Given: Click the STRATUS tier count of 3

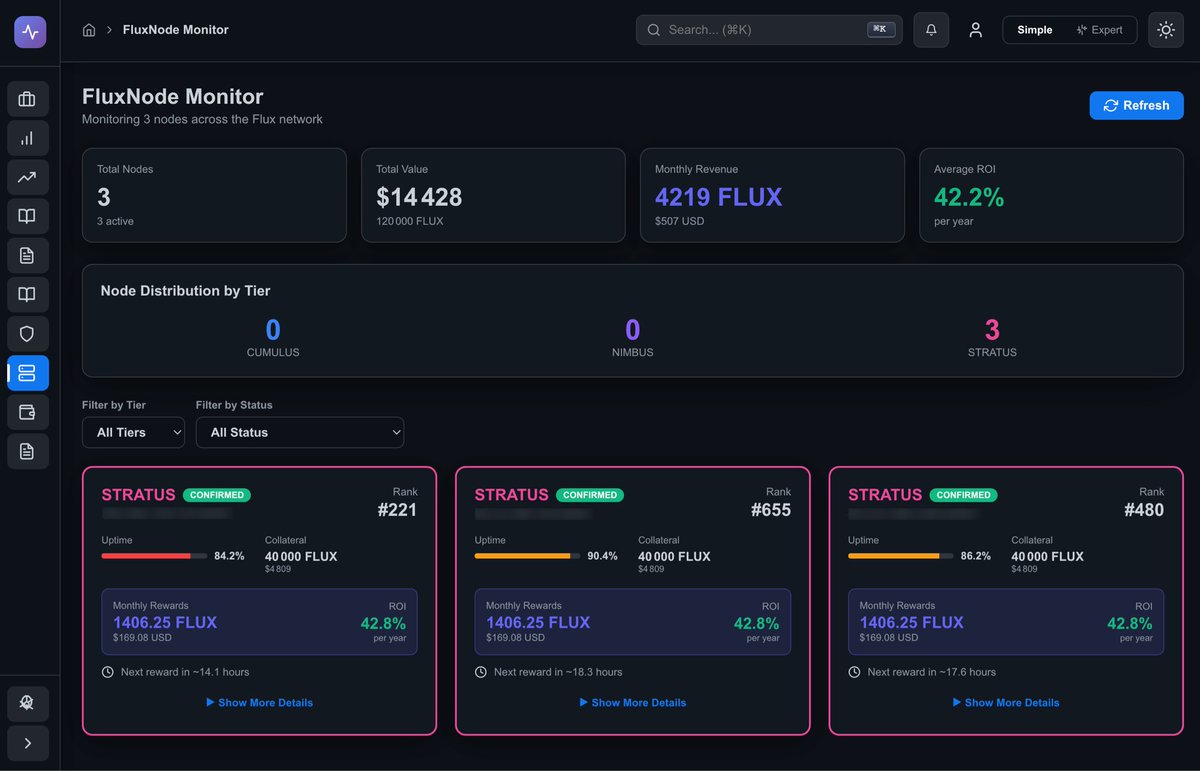Looking at the screenshot, I should pyautogui.click(x=992, y=330).
